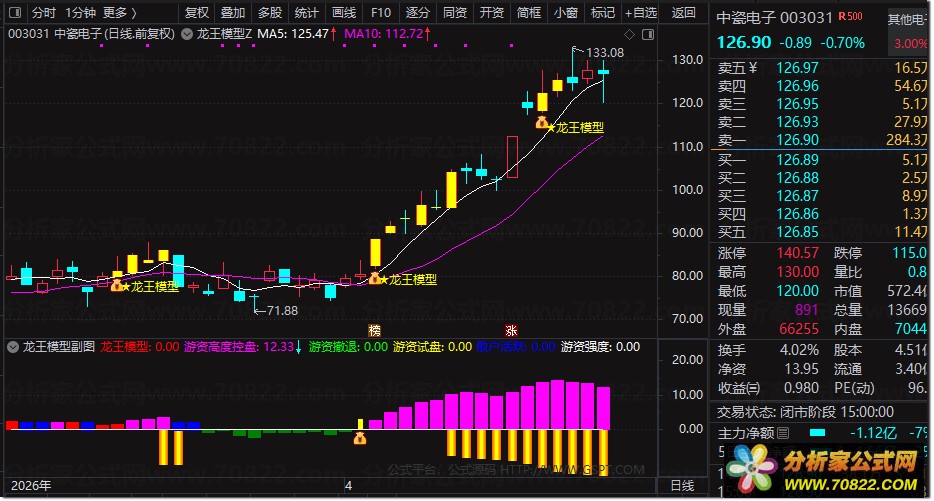Click the 返回 button
The height and width of the screenshot is (501, 934).
click(x=683, y=13)
